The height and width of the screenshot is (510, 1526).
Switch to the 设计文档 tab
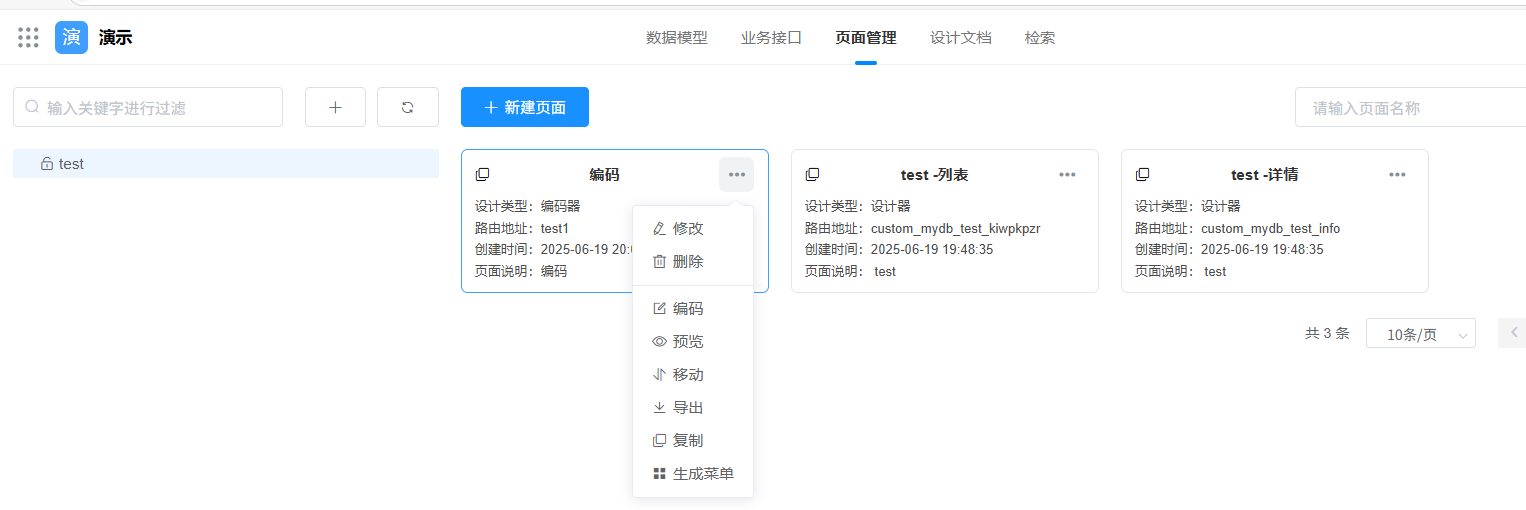click(961, 38)
